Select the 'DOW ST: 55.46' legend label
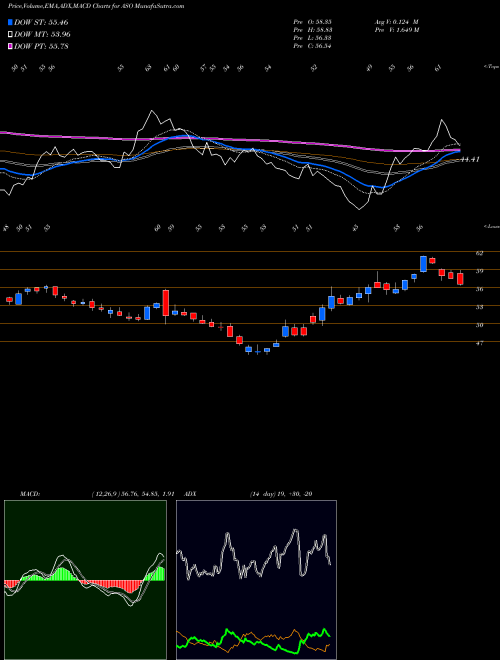Screen dimensions: 500x660 coord(41,22)
